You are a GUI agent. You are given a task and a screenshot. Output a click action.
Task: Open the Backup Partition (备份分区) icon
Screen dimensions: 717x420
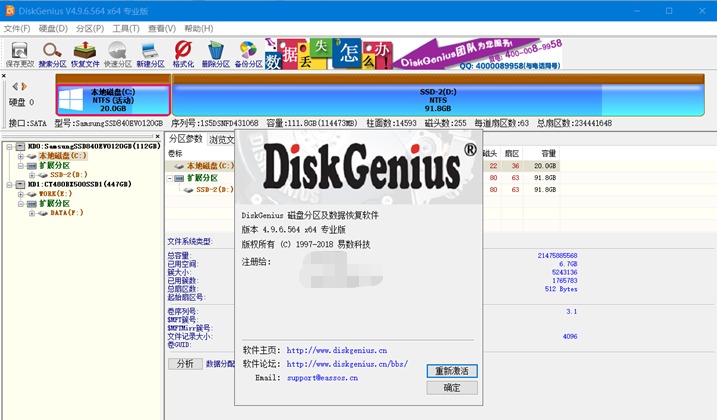248,54
